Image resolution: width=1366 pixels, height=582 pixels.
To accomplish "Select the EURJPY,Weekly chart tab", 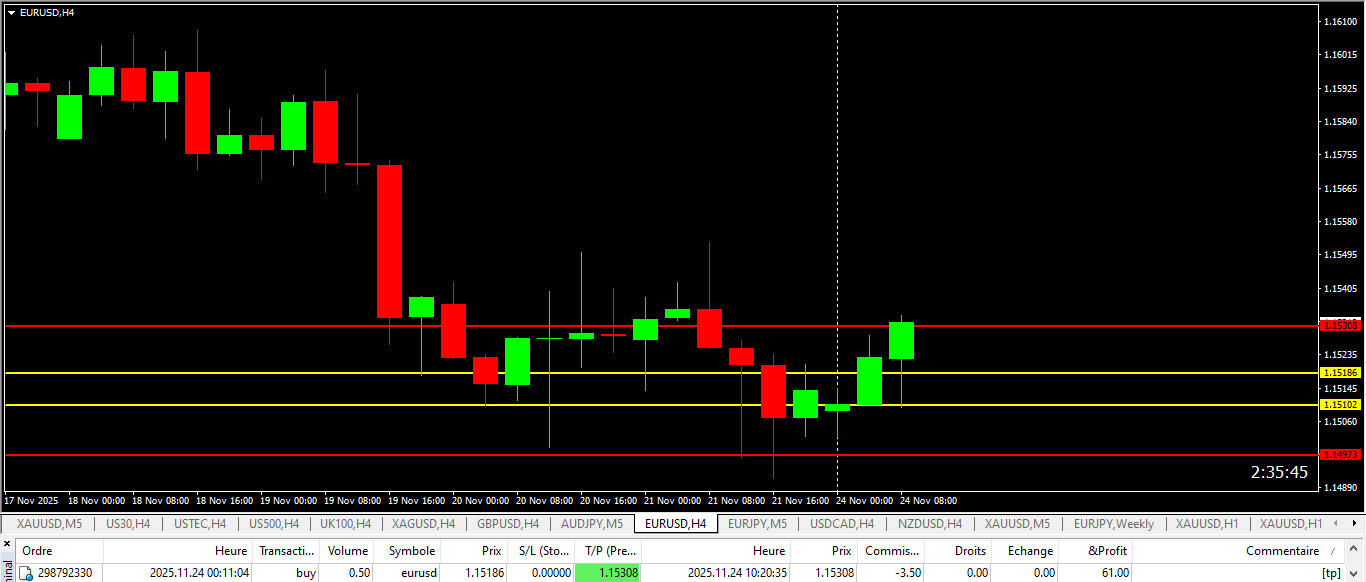I will point(1113,523).
